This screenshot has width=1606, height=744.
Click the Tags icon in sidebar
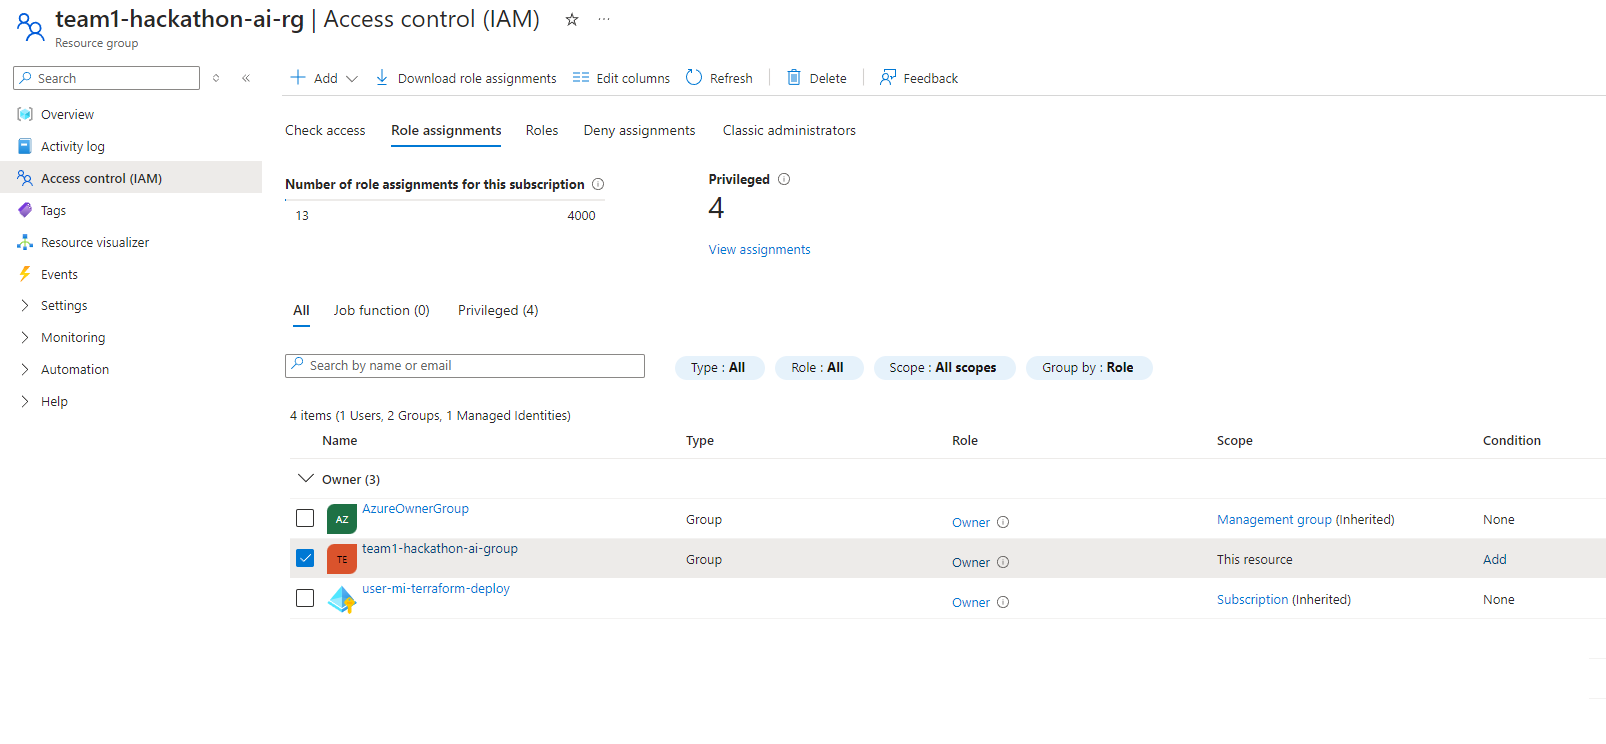tap(25, 210)
